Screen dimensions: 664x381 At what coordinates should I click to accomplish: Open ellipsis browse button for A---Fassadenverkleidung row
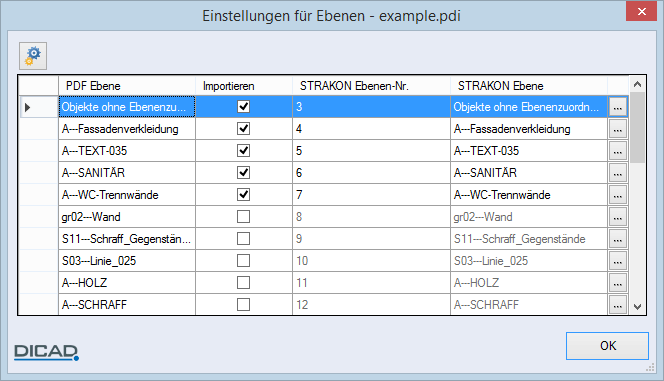coord(618,129)
